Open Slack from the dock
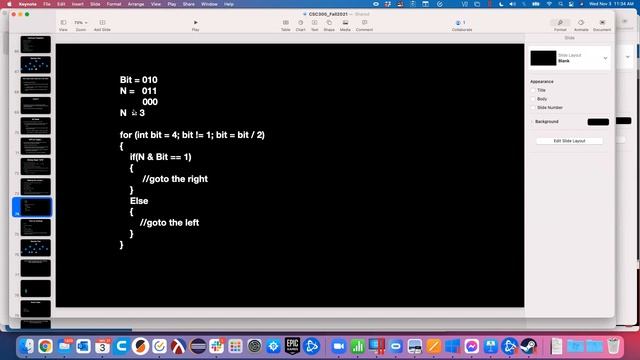The image size is (640, 360). pos(217,346)
